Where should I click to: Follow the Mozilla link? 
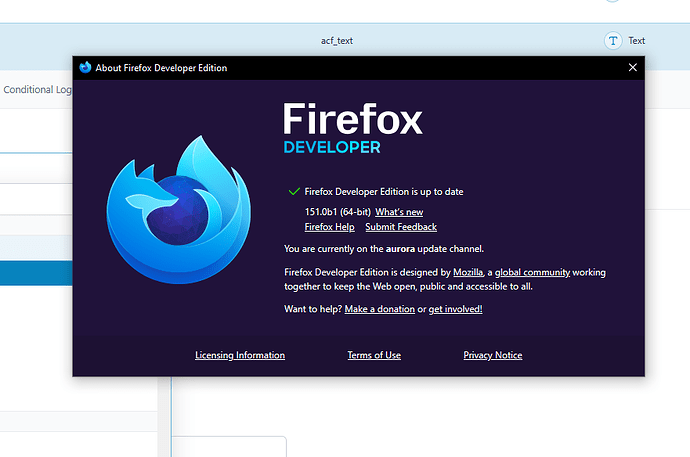468,272
